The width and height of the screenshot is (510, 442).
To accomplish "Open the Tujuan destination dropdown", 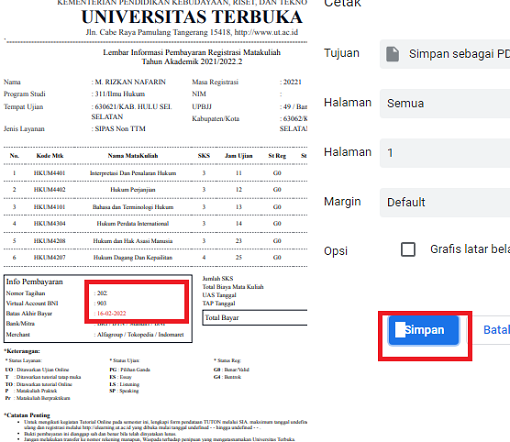I will [x=445, y=54].
